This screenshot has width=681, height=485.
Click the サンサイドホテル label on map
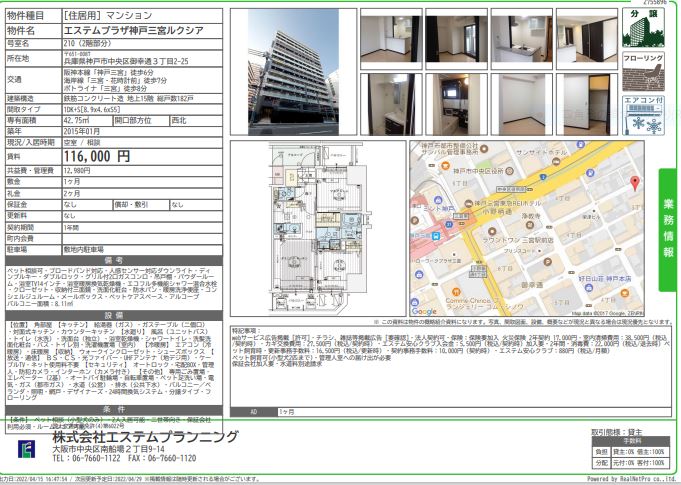541,152
